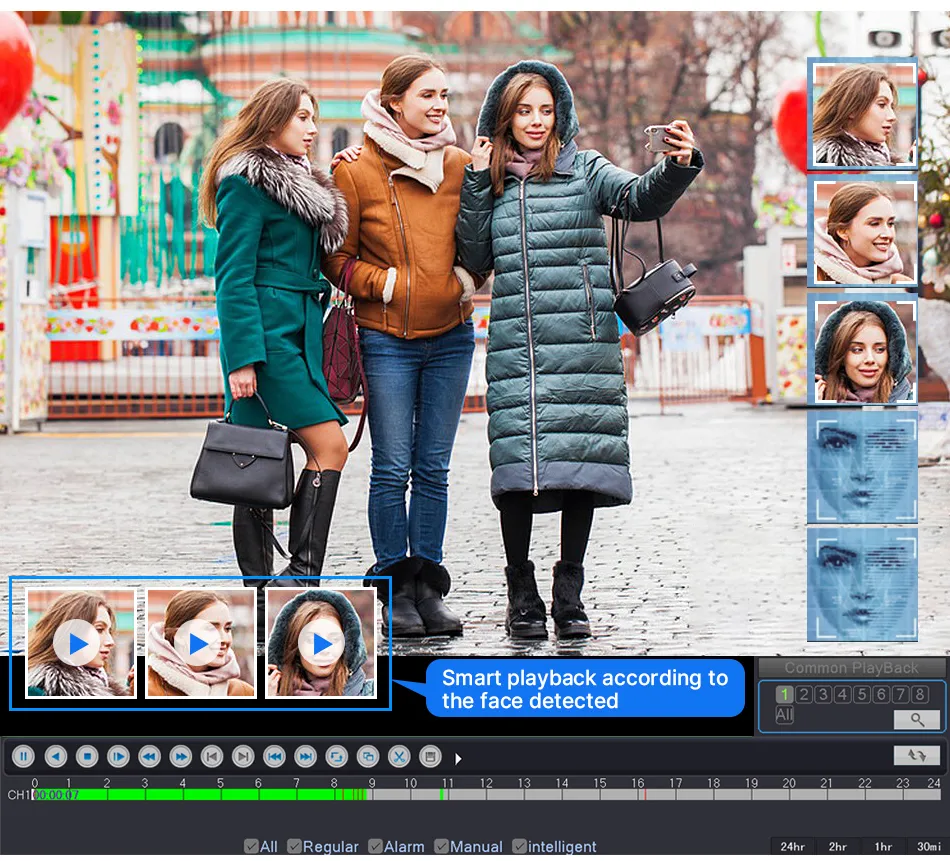
Task: Click the magnifier search button
Action: tap(917, 719)
